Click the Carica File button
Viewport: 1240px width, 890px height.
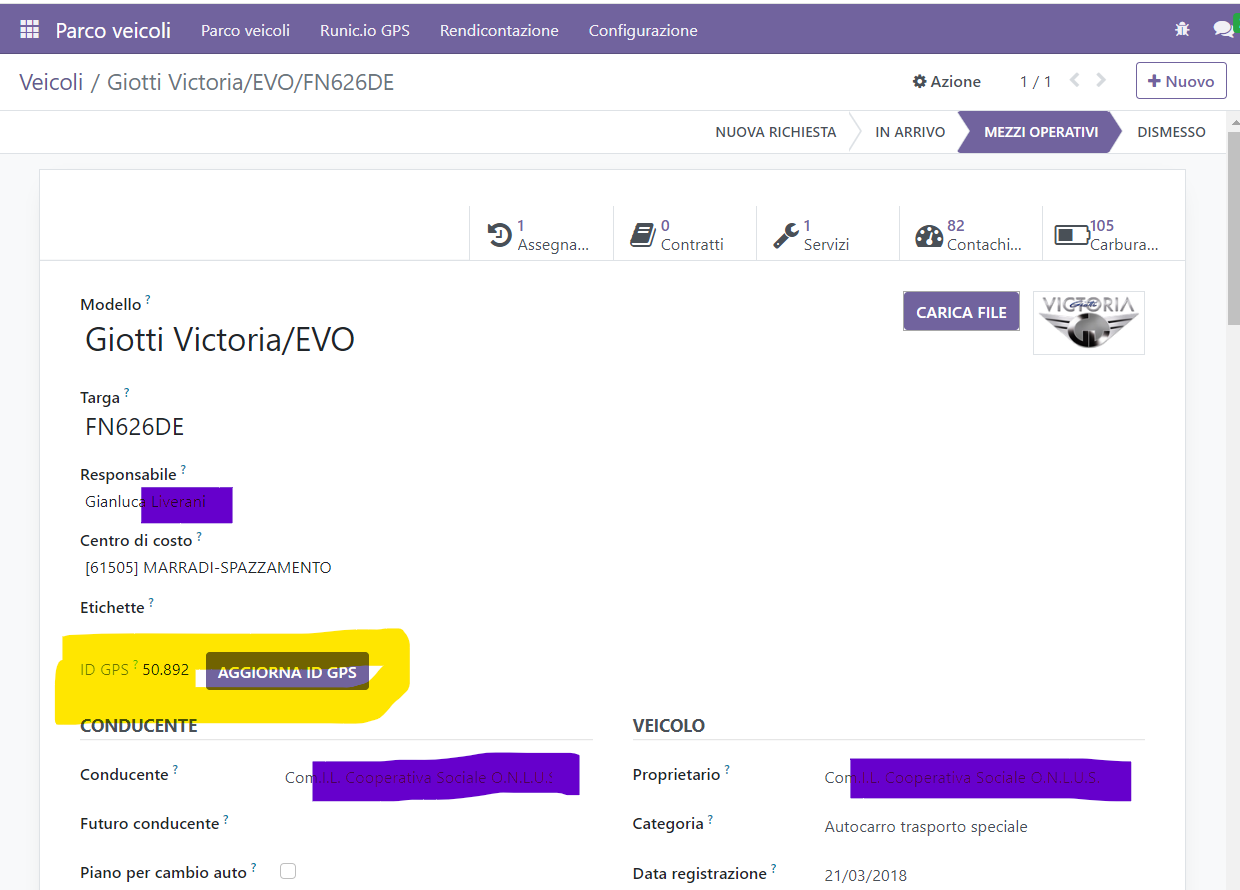961,312
